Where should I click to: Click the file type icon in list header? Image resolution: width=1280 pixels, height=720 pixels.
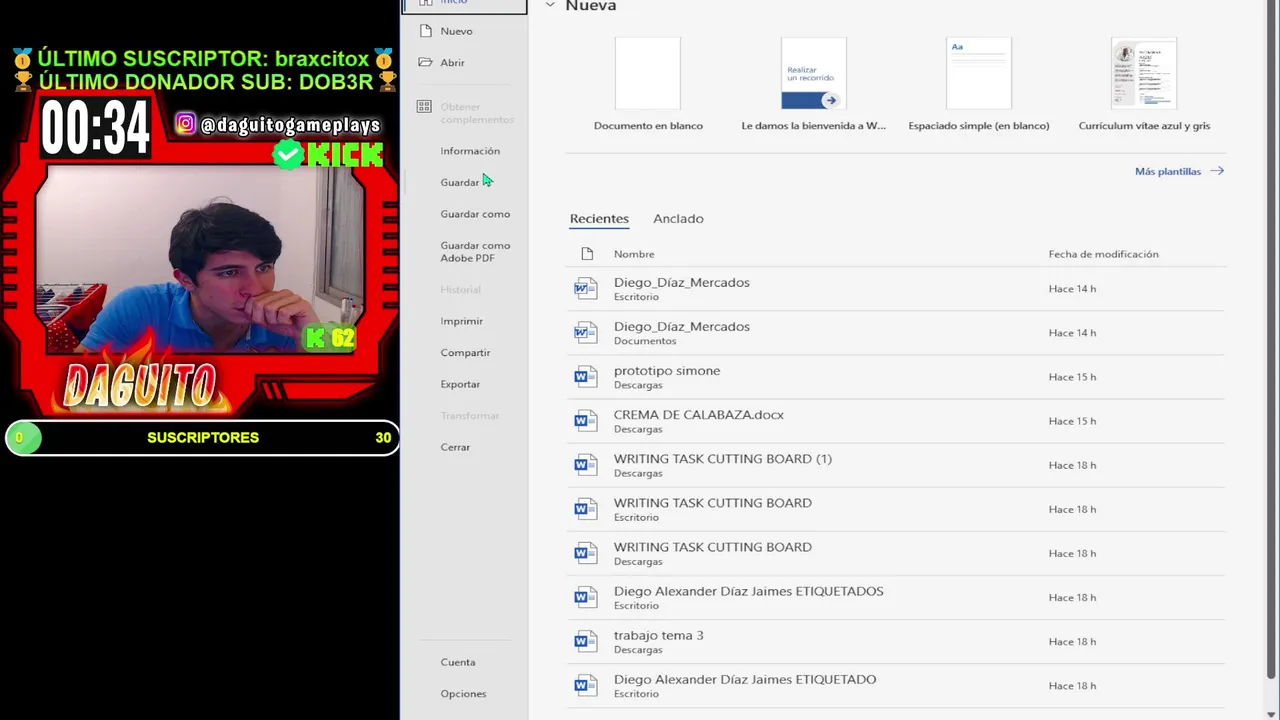[x=587, y=254]
